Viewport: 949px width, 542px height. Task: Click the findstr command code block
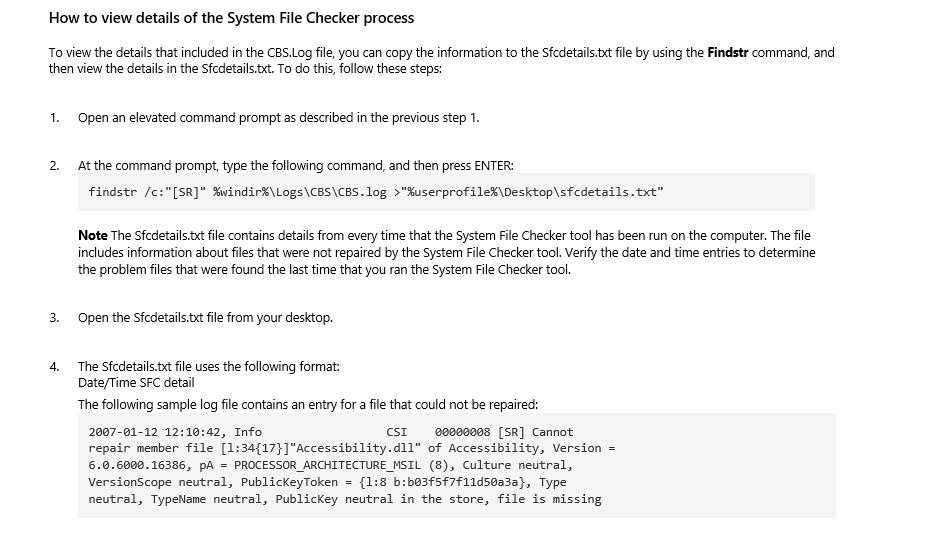(446, 192)
